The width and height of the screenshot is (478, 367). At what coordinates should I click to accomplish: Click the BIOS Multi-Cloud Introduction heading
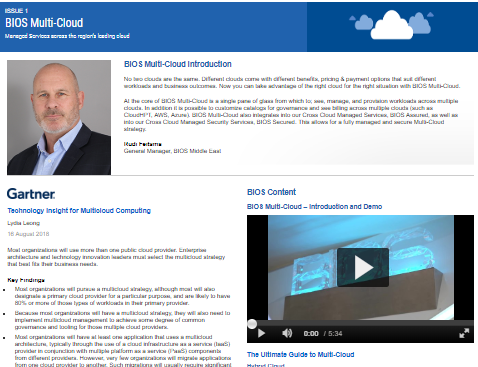[178, 64]
